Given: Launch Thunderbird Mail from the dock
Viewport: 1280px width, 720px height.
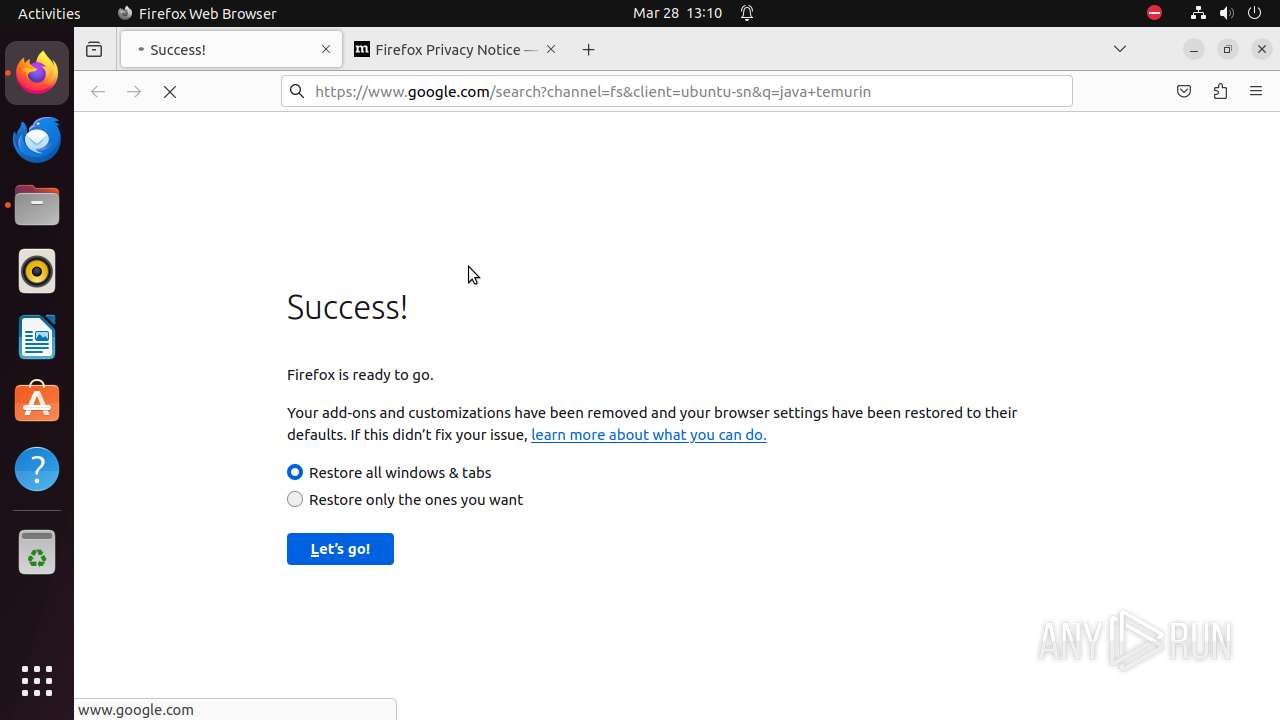Looking at the screenshot, I should click(x=37, y=139).
